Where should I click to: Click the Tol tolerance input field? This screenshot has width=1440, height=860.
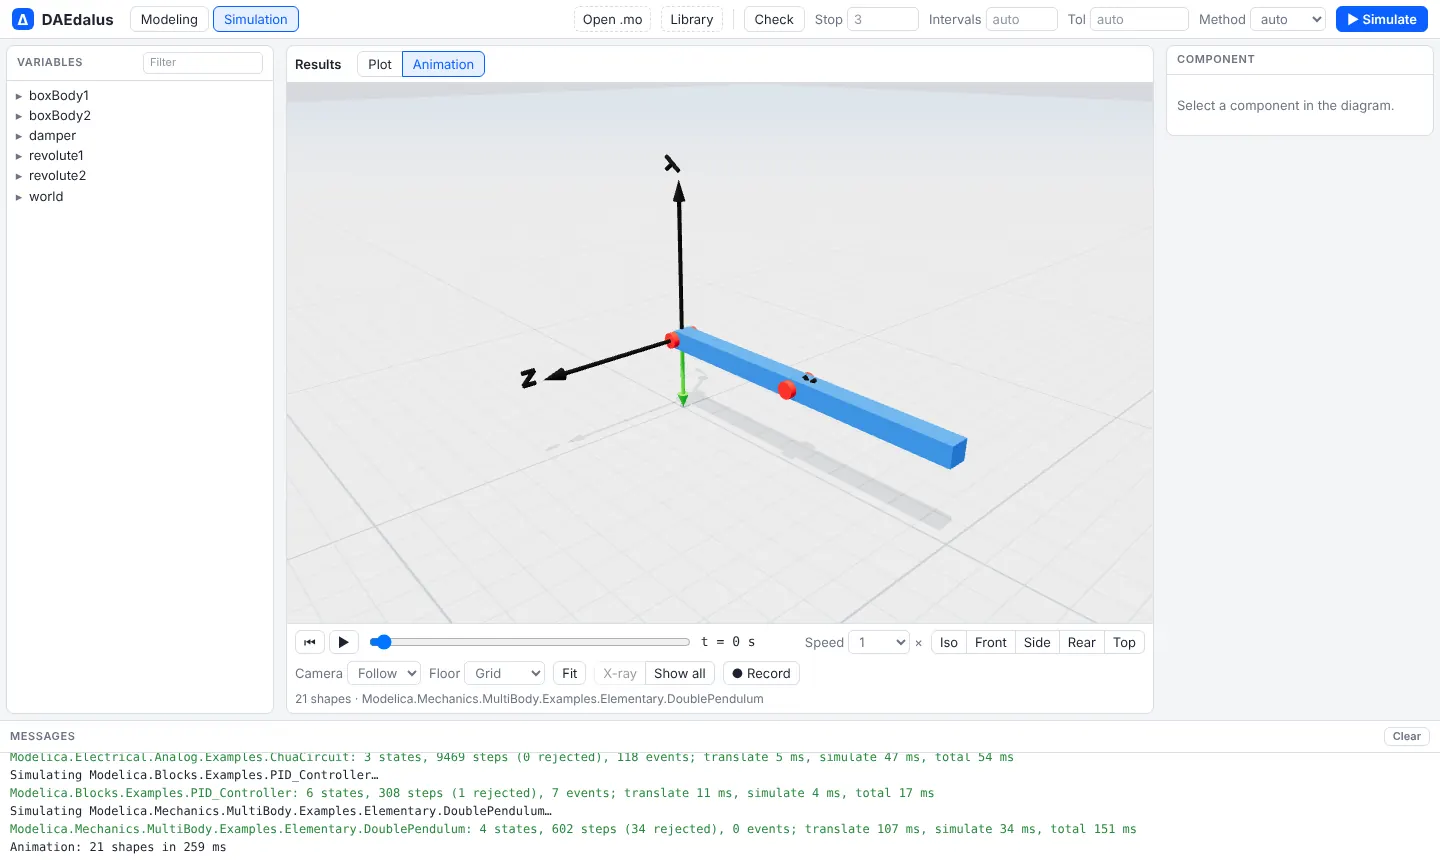click(1139, 19)
